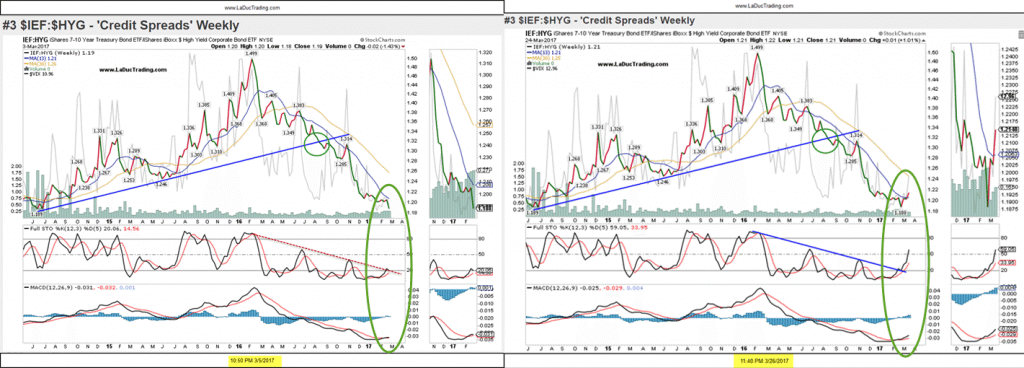Click the 1.409 price label in right chart
The width and height of the screenshot is (1024, 368).
point(733,88)
